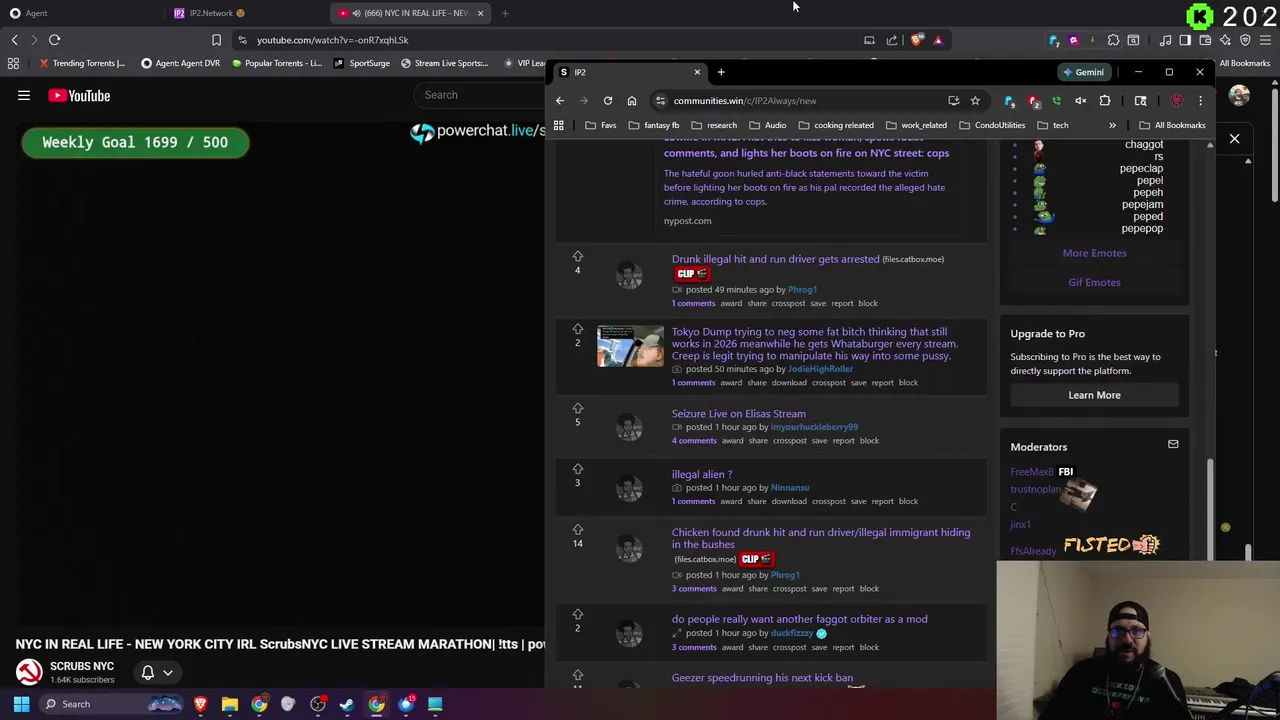Upvote the 'illegal alien ?' post
The height and width of the screenshot is (720, 1280).
[577, 469]
